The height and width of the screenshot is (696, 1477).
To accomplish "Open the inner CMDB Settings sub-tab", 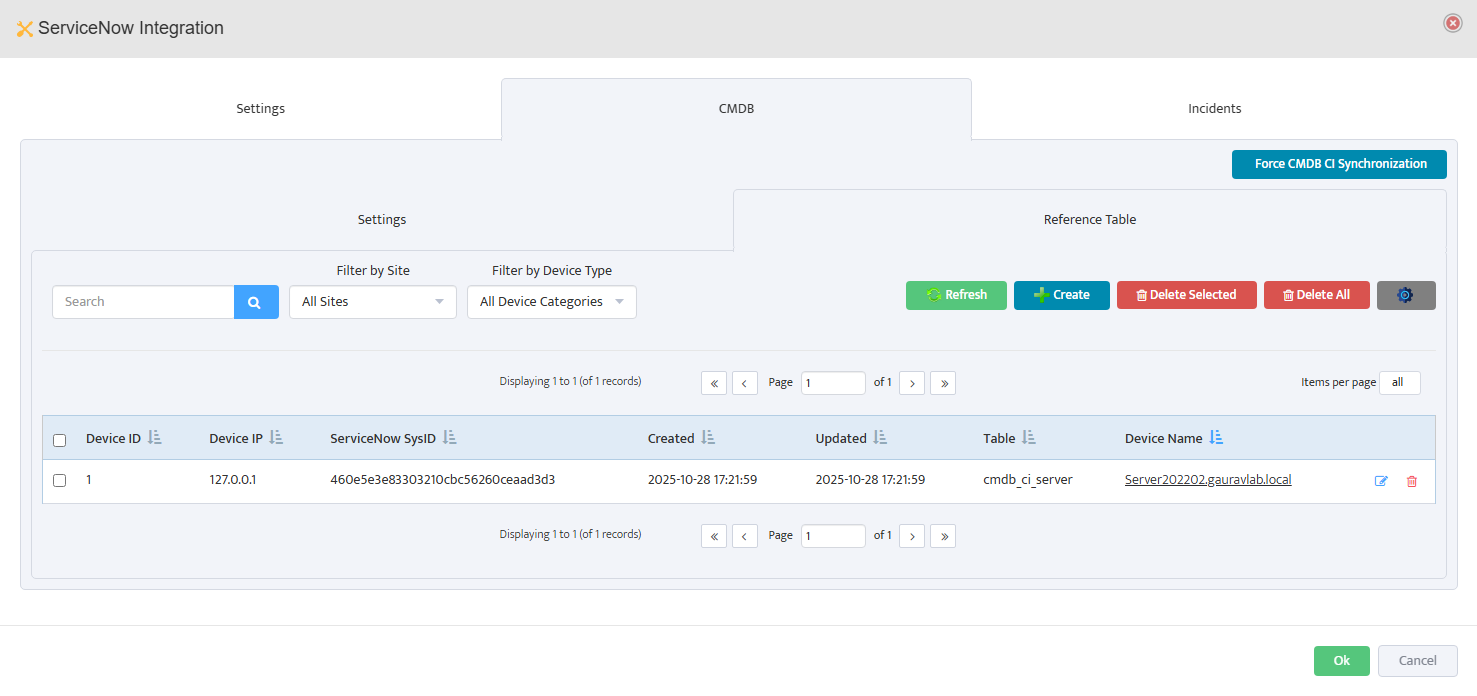I will (x=382, y=220).
